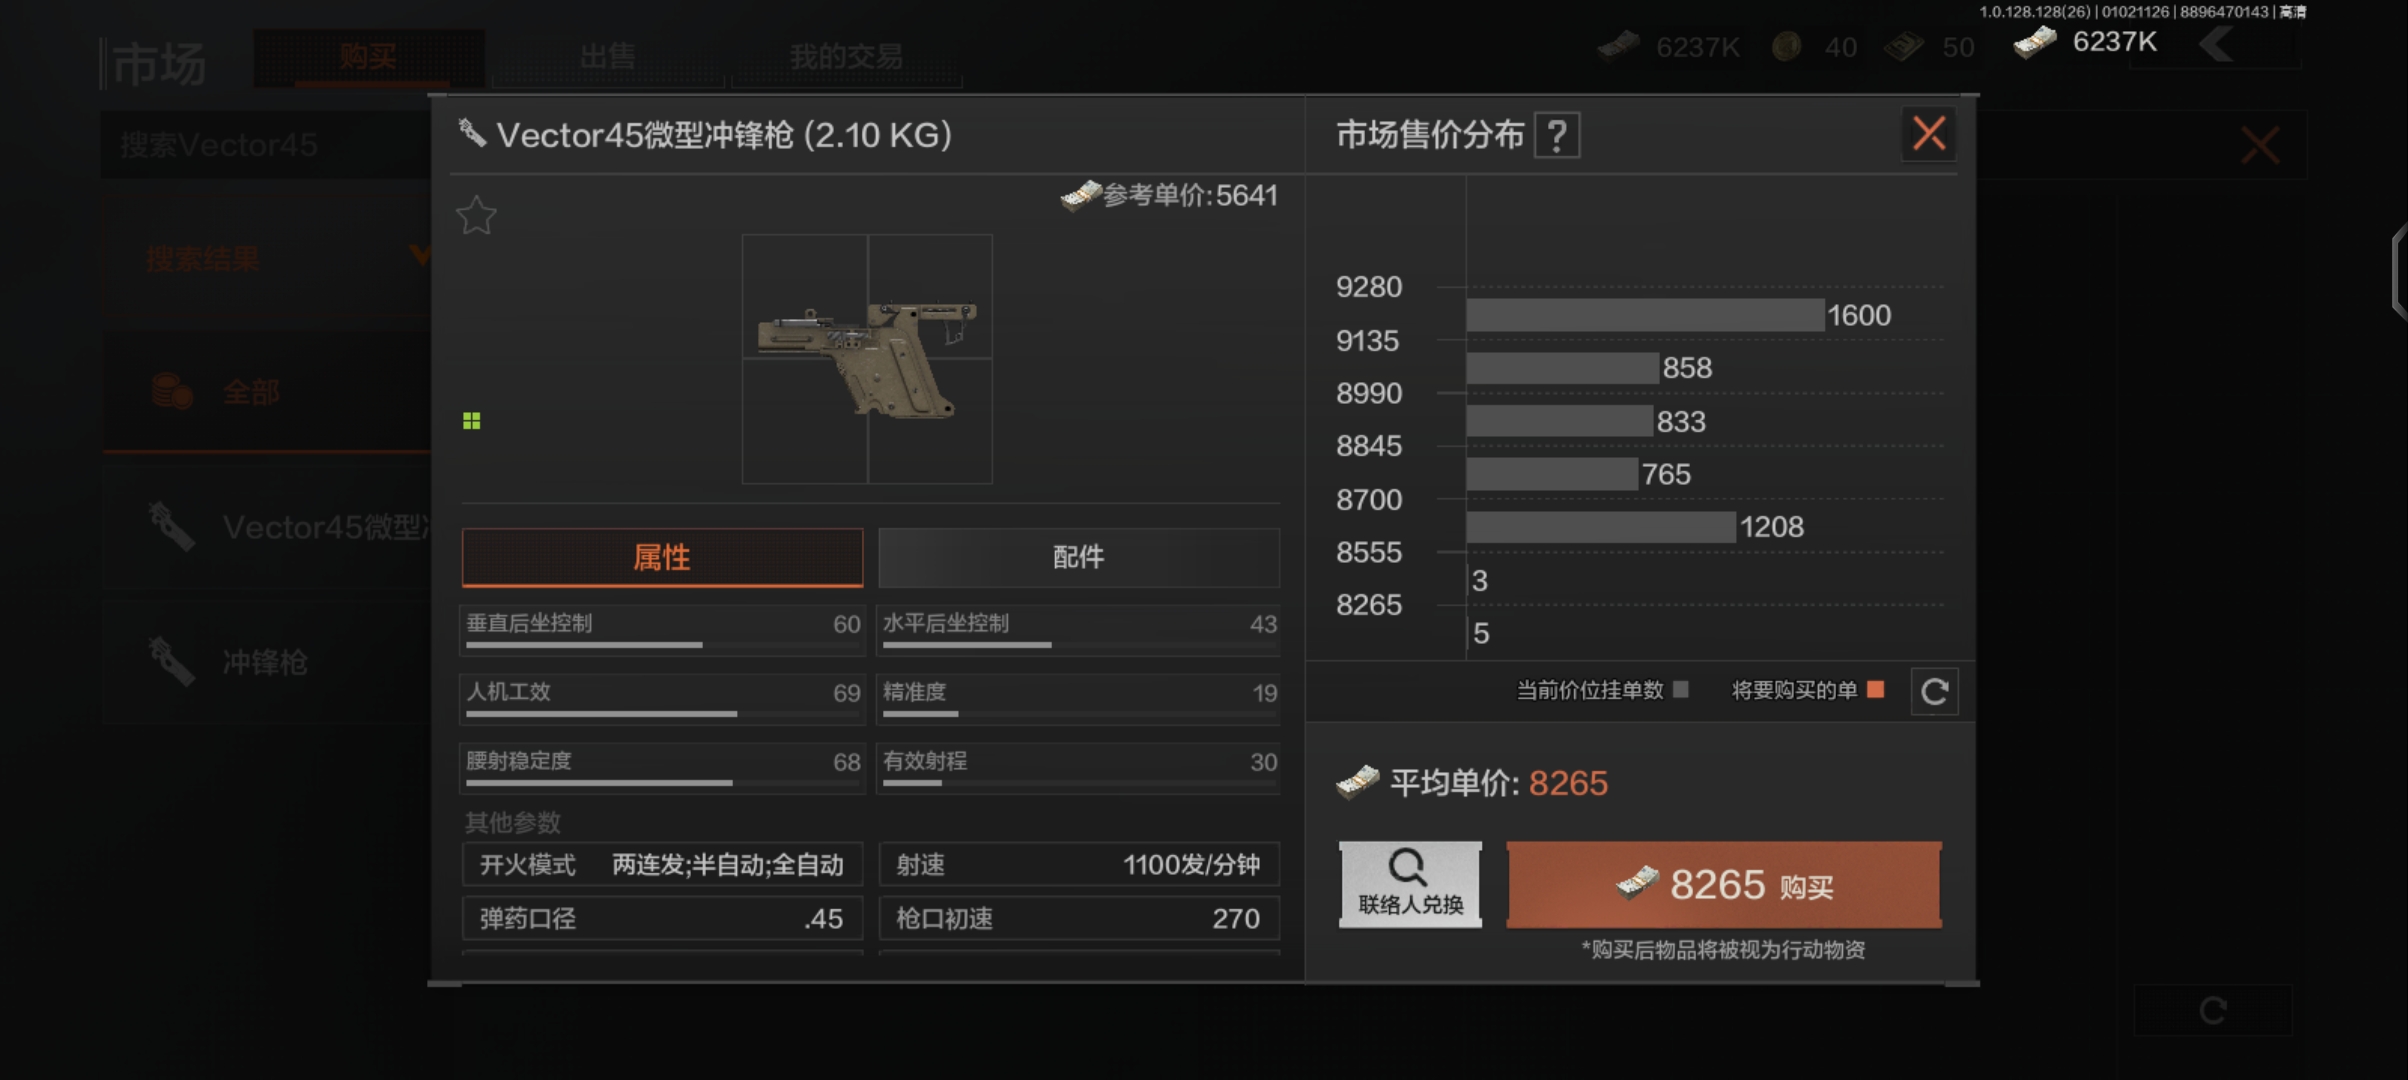Favorite the Vector45 with the star icon
This screenshot has width=2408, height=1080.
click(x=477, y=215)
